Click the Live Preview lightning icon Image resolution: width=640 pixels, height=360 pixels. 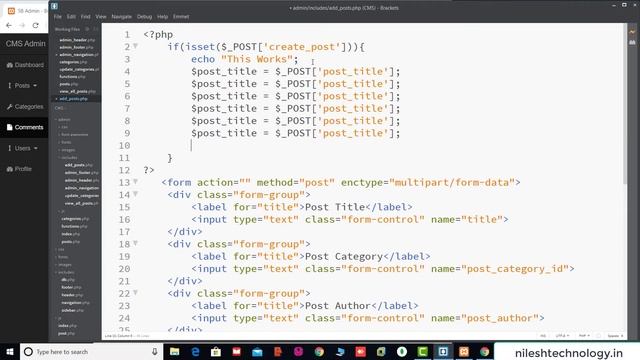[x=632, y=32]
